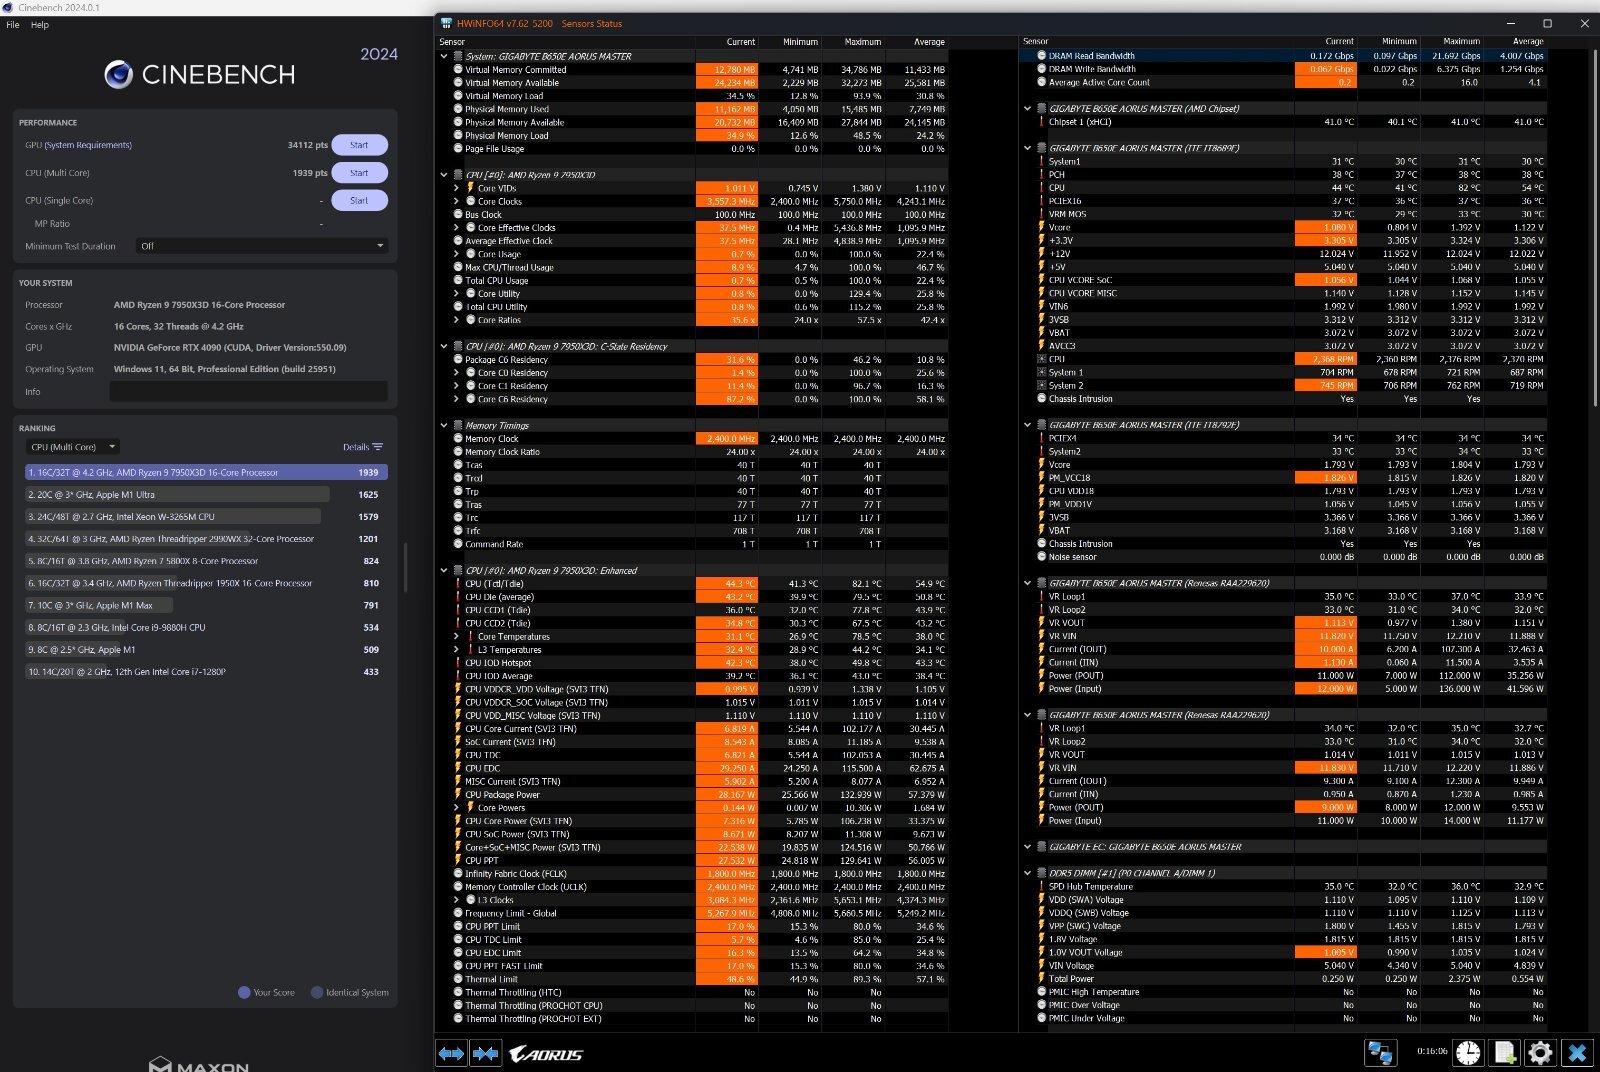Collapse the C-State Residency sensor group
Screen dimensions: 1600x1072
click(x=444, y=346)
